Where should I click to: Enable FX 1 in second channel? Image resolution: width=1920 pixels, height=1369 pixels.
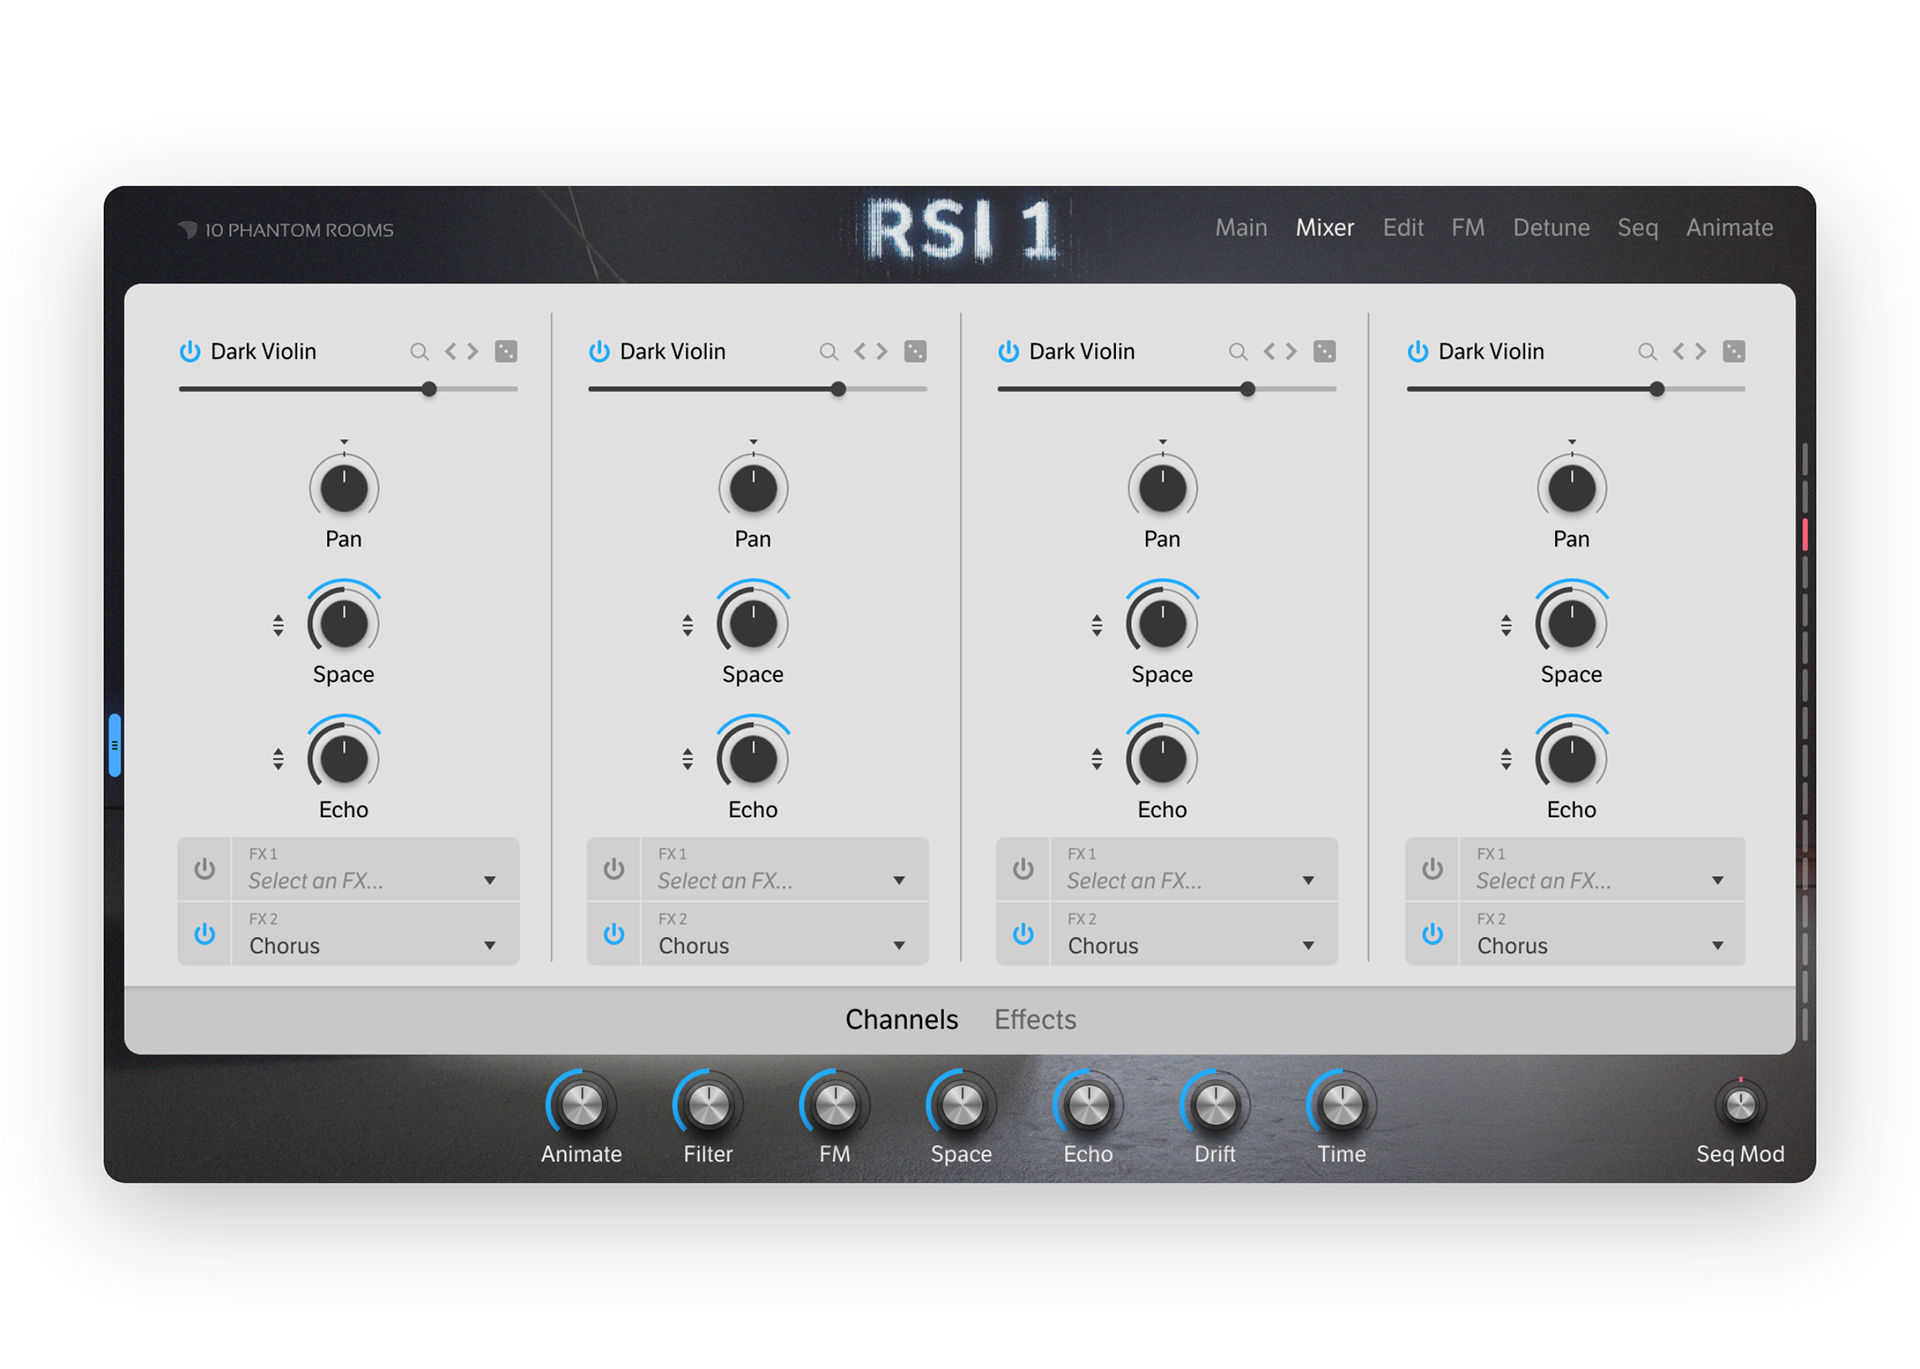614,868
